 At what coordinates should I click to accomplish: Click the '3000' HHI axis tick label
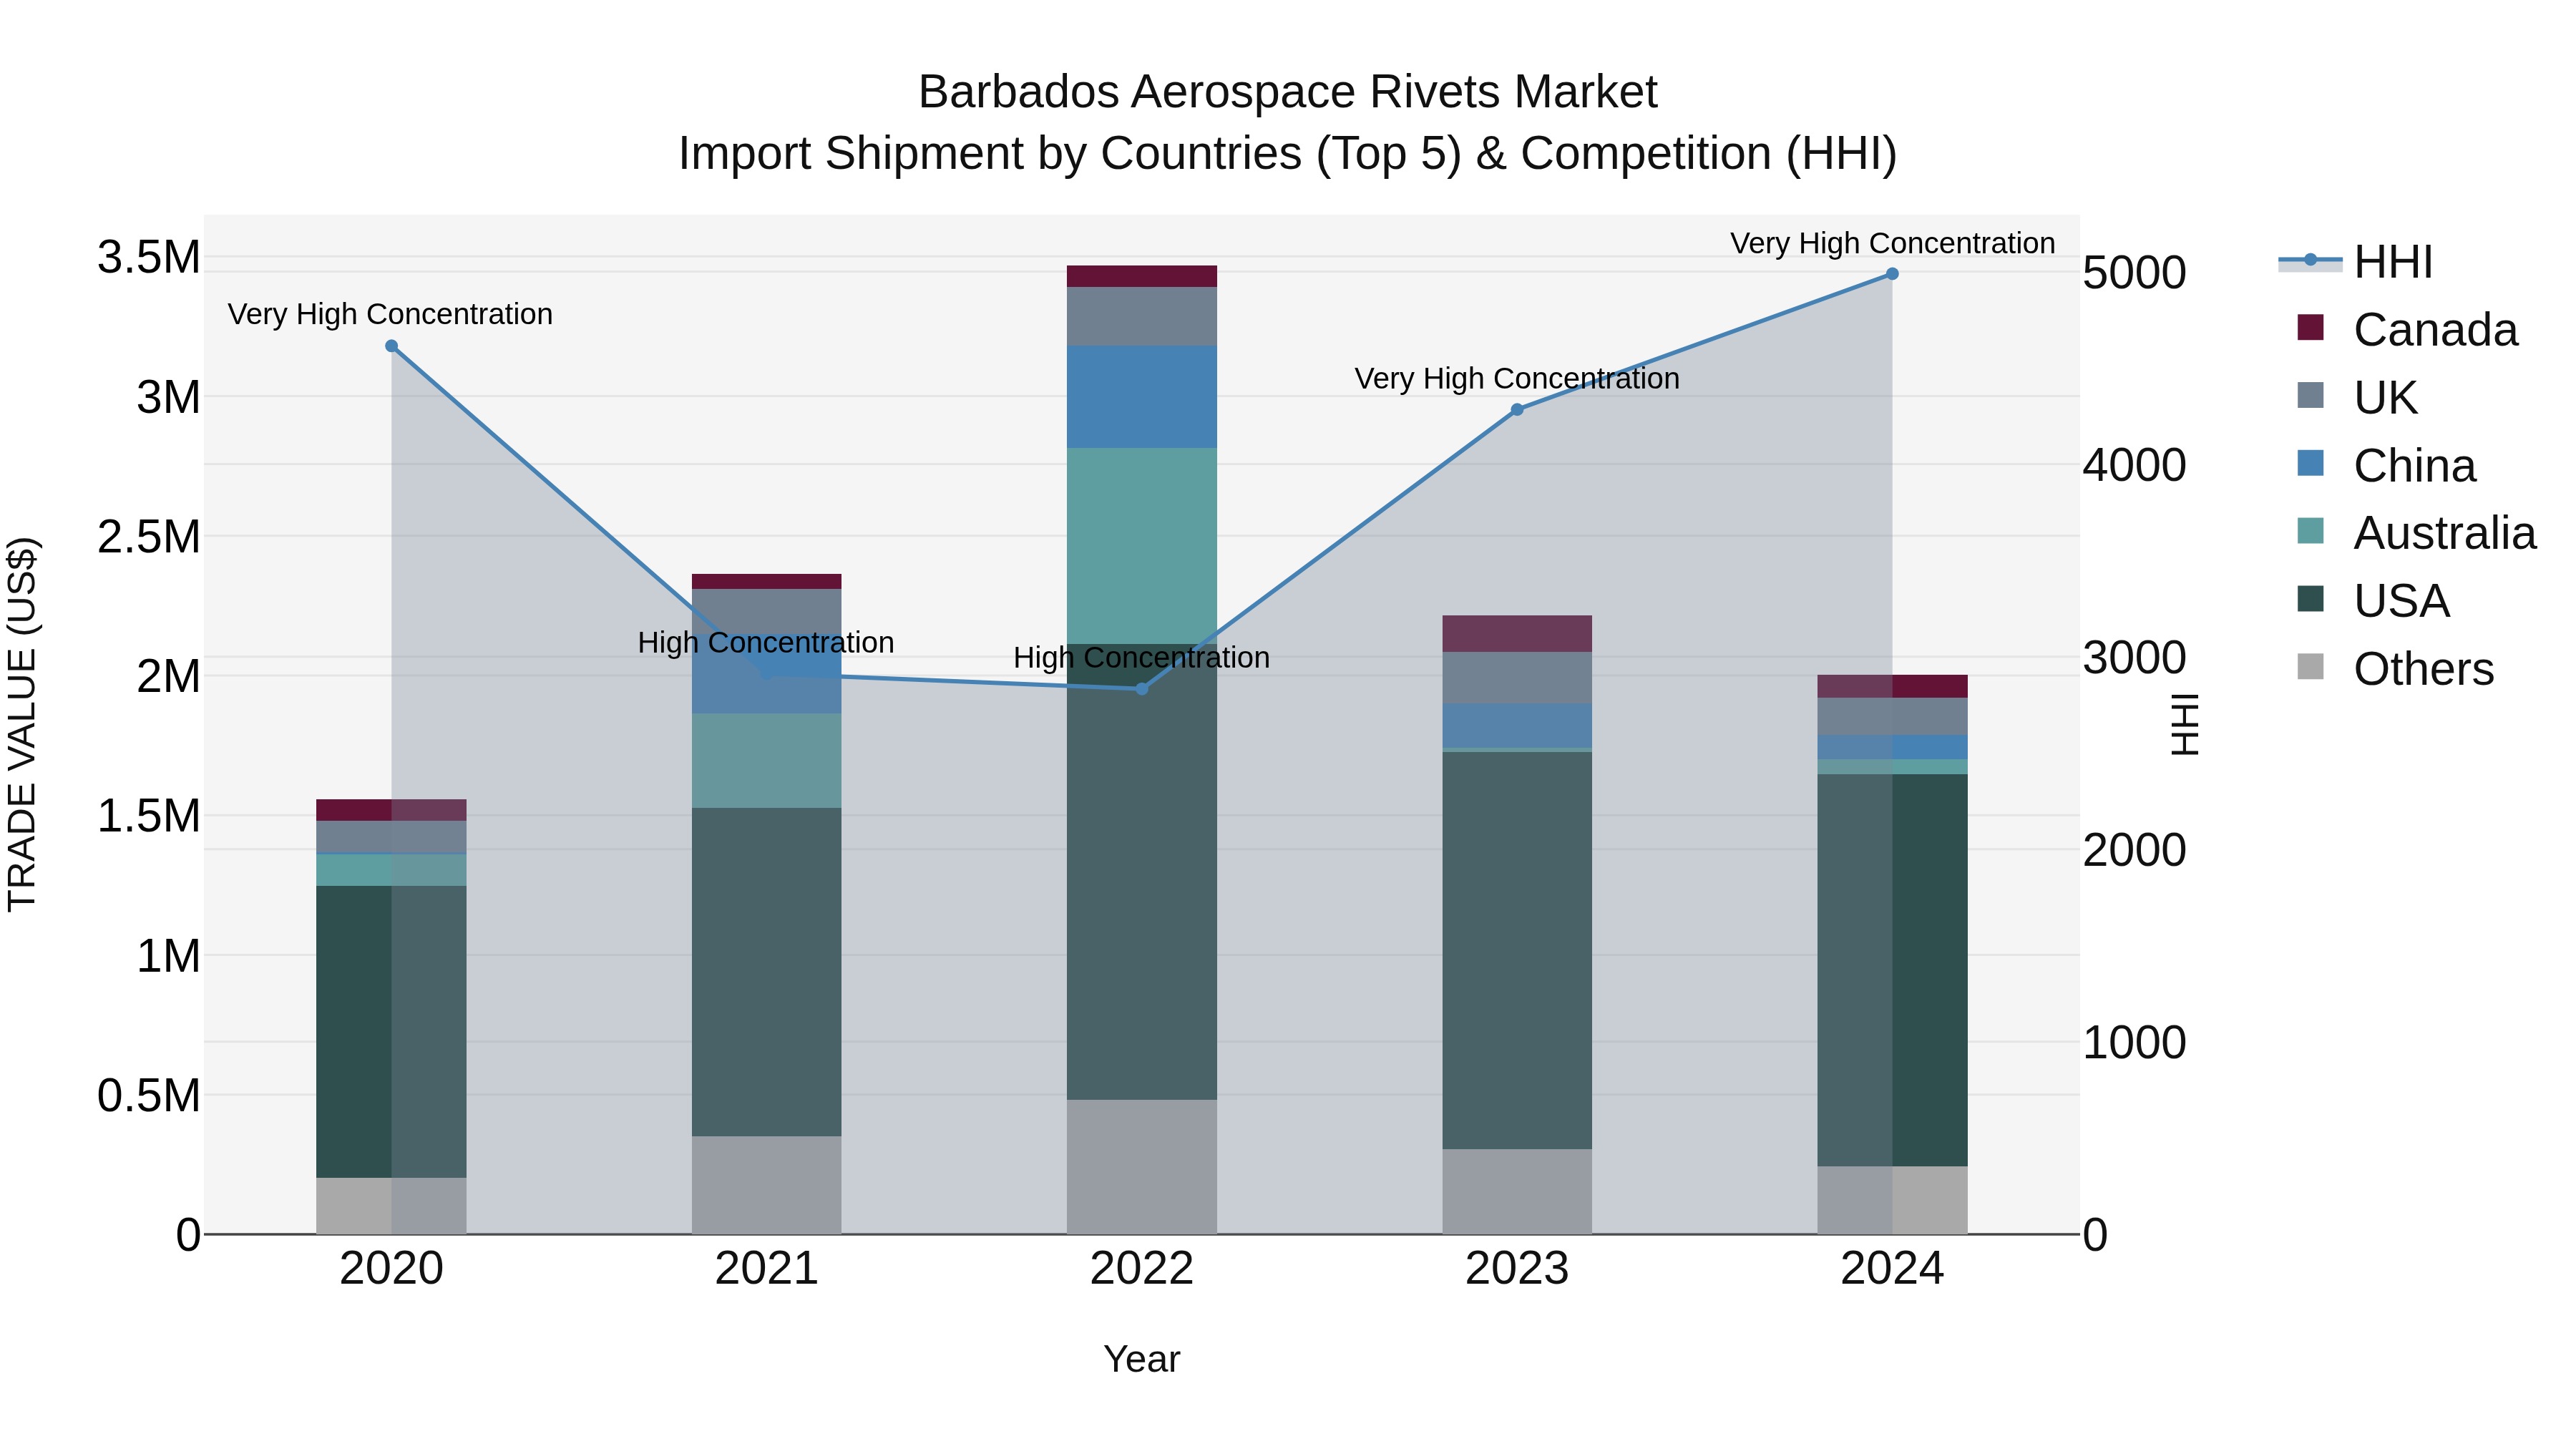pyautogui.click(x=2134, y=658)
